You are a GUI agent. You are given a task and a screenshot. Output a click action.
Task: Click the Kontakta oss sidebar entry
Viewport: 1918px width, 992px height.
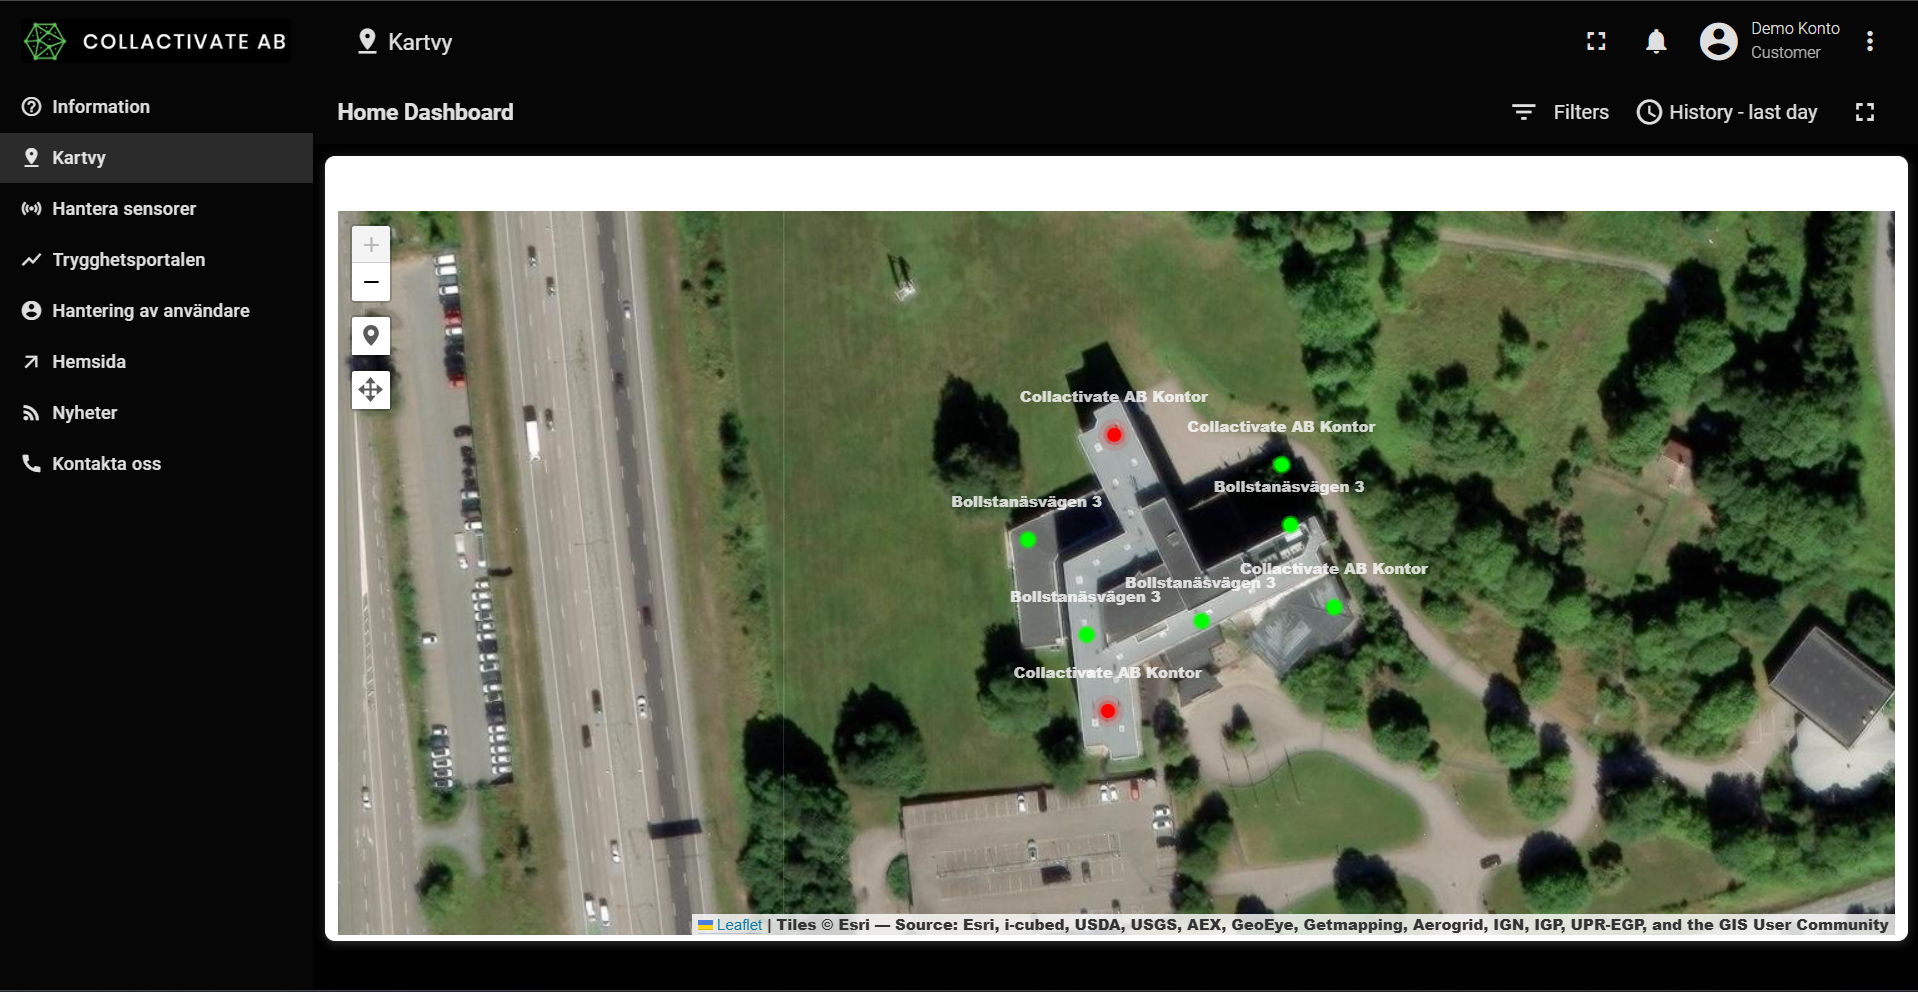pyautogui.click(x=106, y=464)
